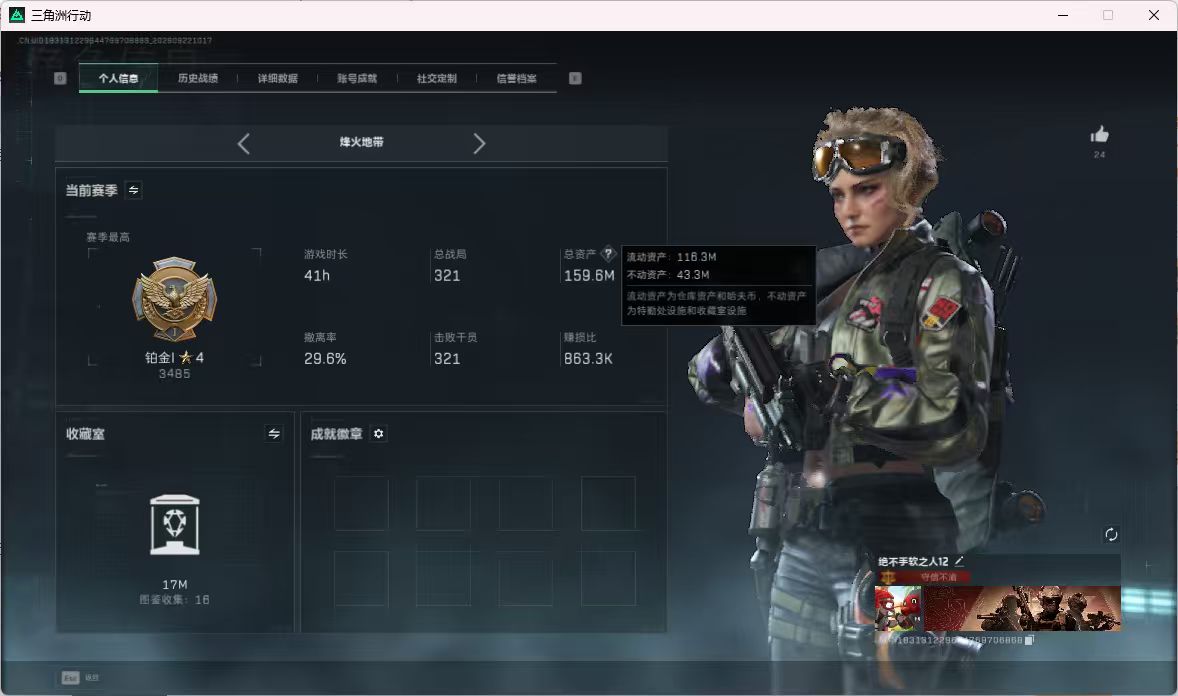Switch the 收藏室 display with swap icon
This screenshot has width=1178, height=696.
click(274, 434)
